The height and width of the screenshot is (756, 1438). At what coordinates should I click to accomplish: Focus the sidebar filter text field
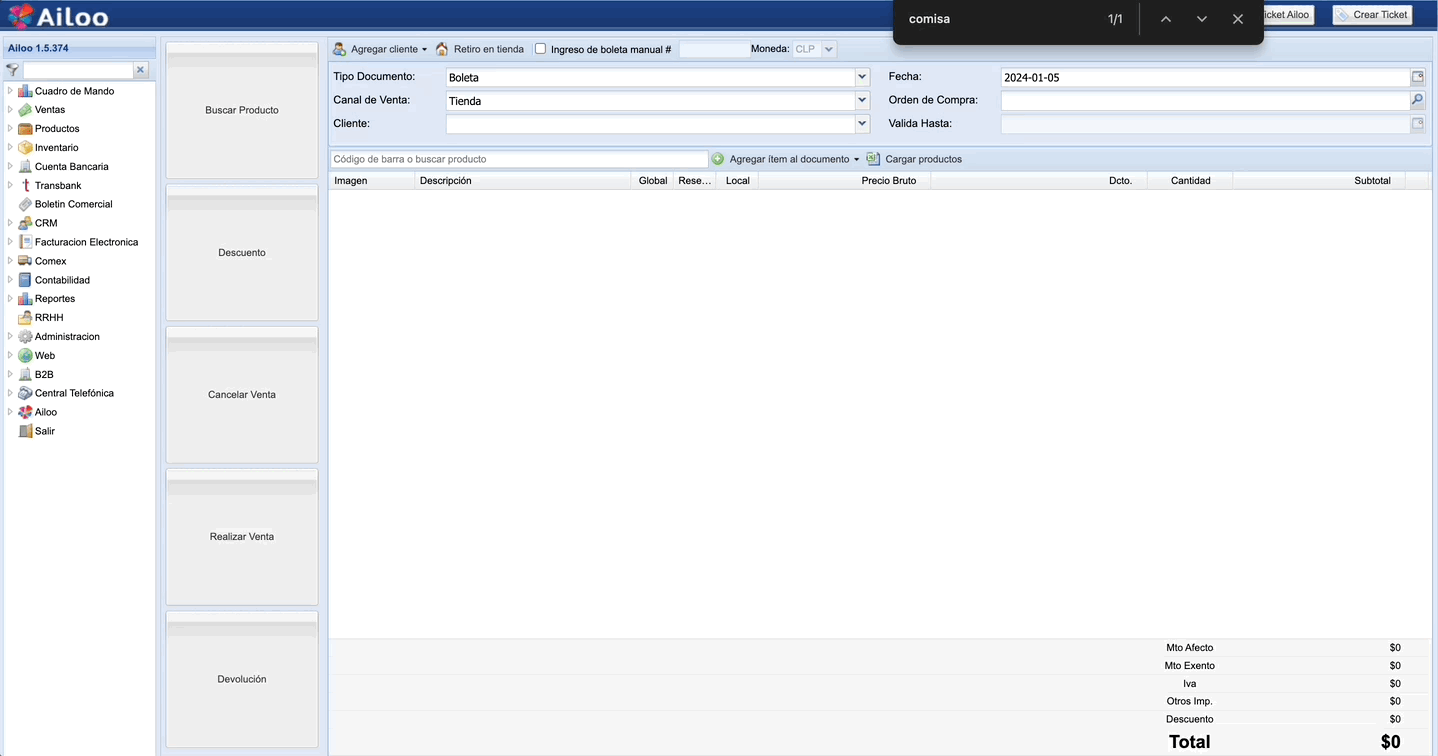click(x=78, y=70)
